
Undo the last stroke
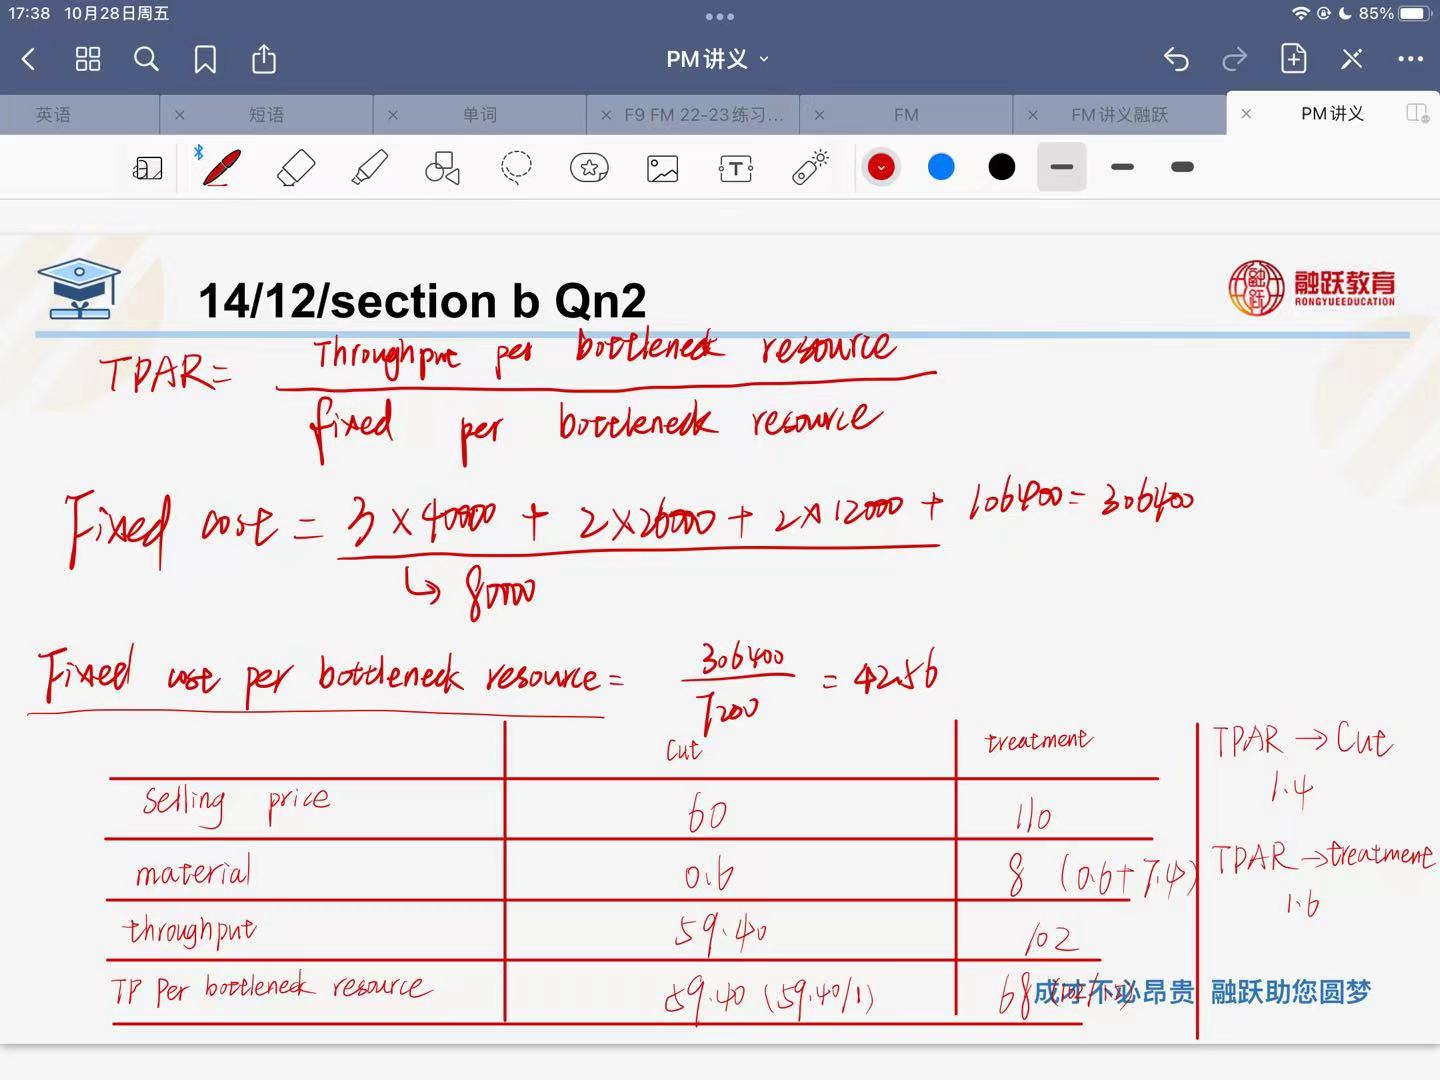coord(1176,60)
